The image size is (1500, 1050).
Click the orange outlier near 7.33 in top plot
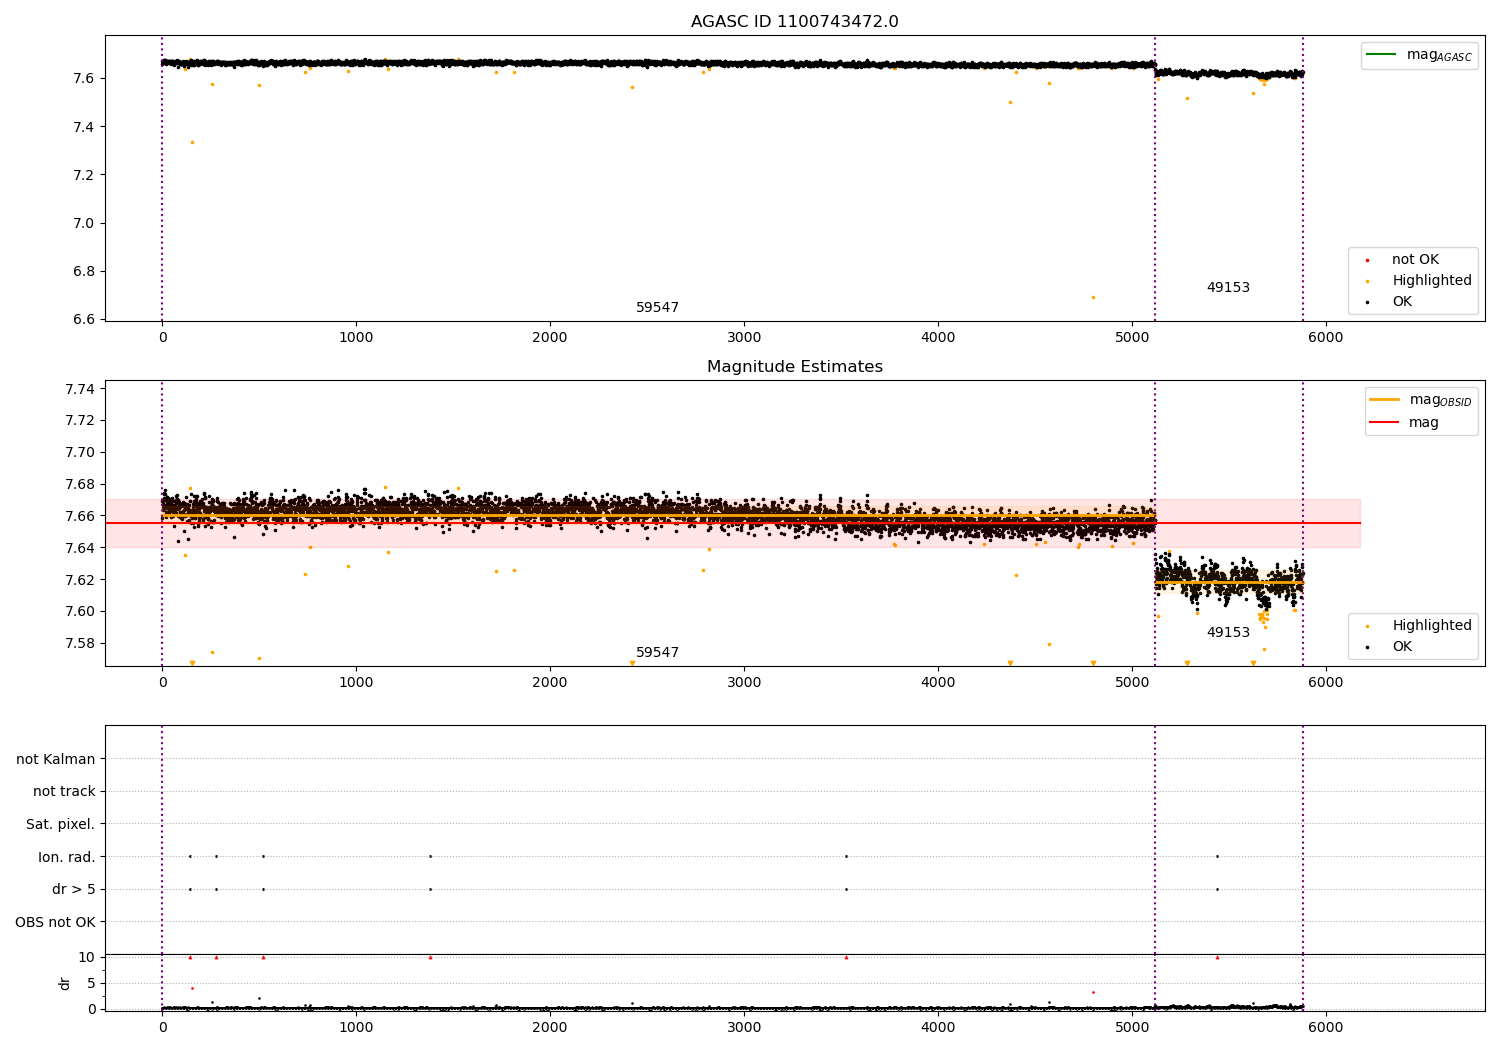(x=193, y=142)
